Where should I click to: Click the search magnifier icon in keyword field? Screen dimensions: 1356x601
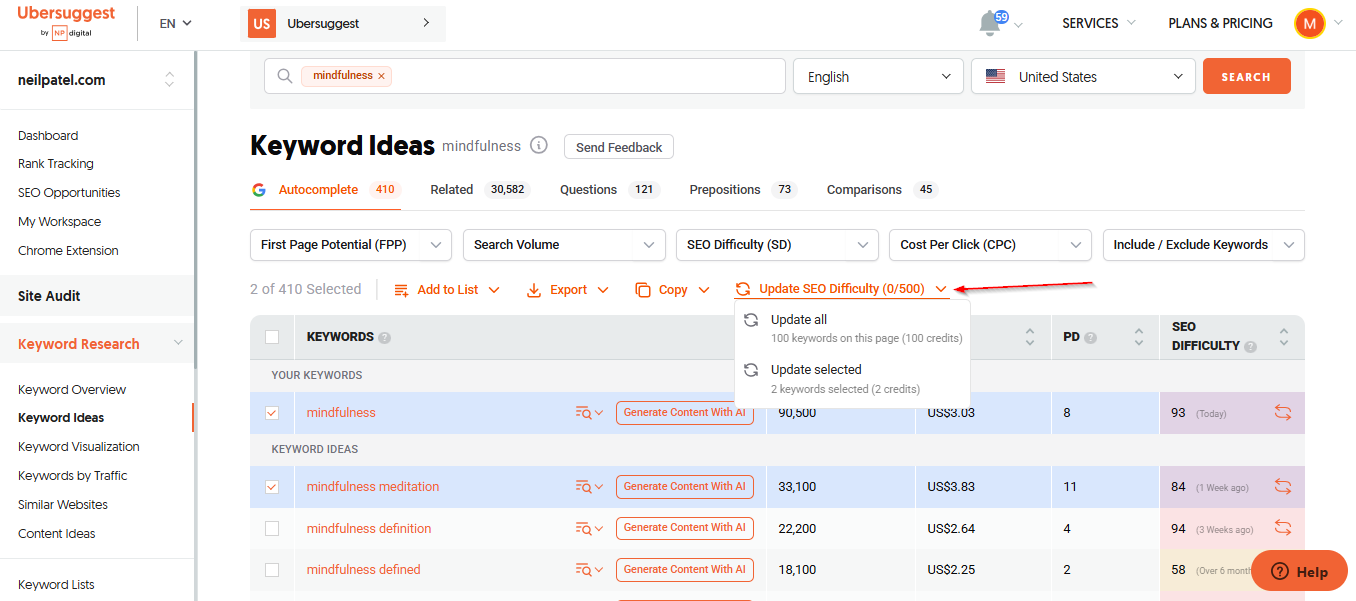pyautogui.click(x=285, y=76)
